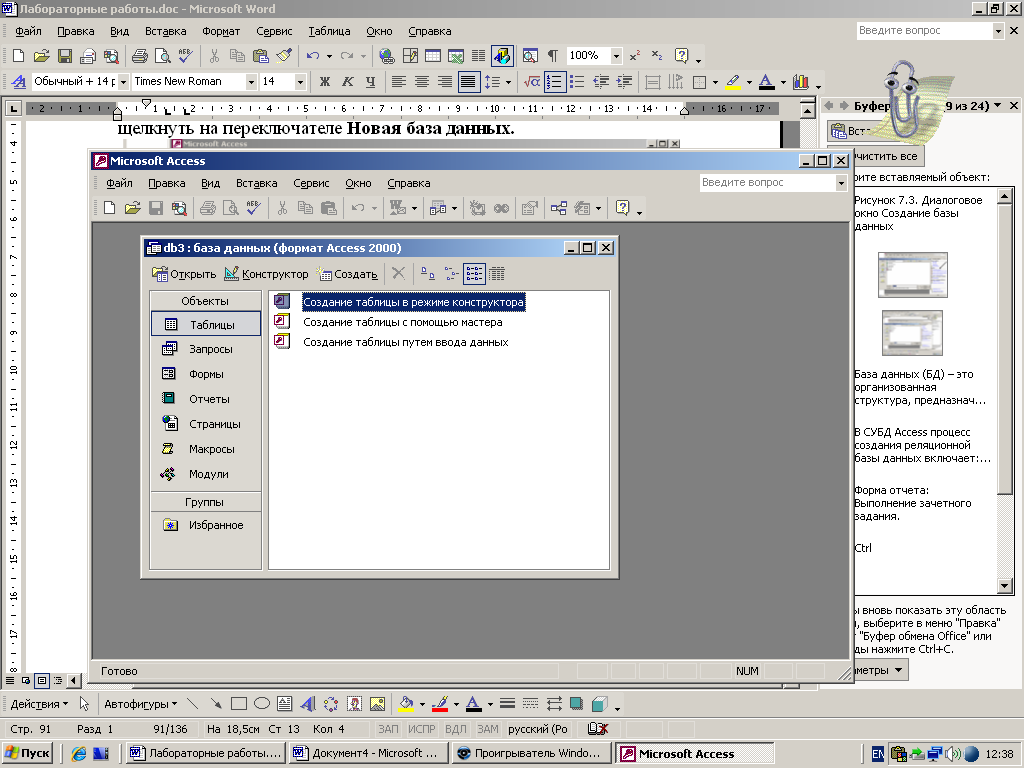Open the font name dropdown Times New Roman
Screen dimensions: 1024x768
tap(251, 82)
